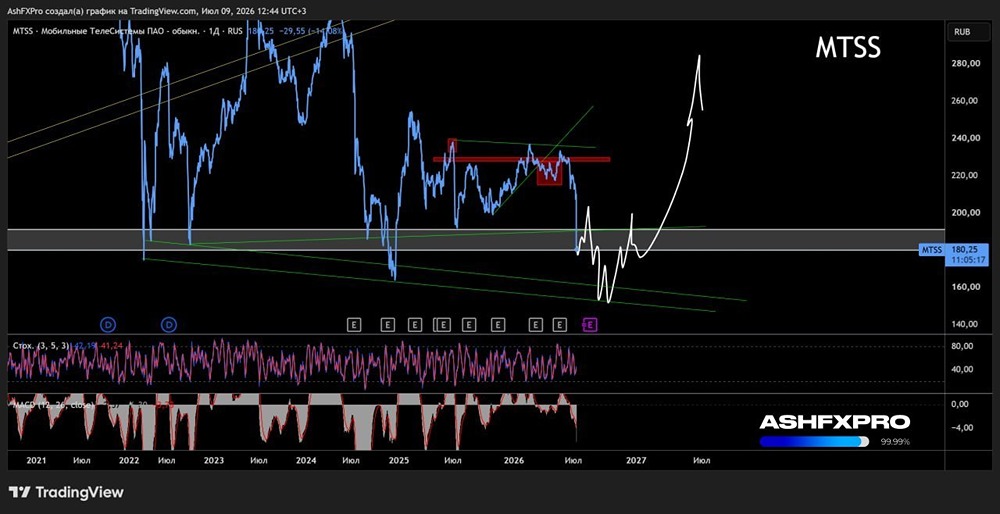Open the leftmost white E earnings marker
This screenshot has width=1000, height=514.
[x=355, y=325]
